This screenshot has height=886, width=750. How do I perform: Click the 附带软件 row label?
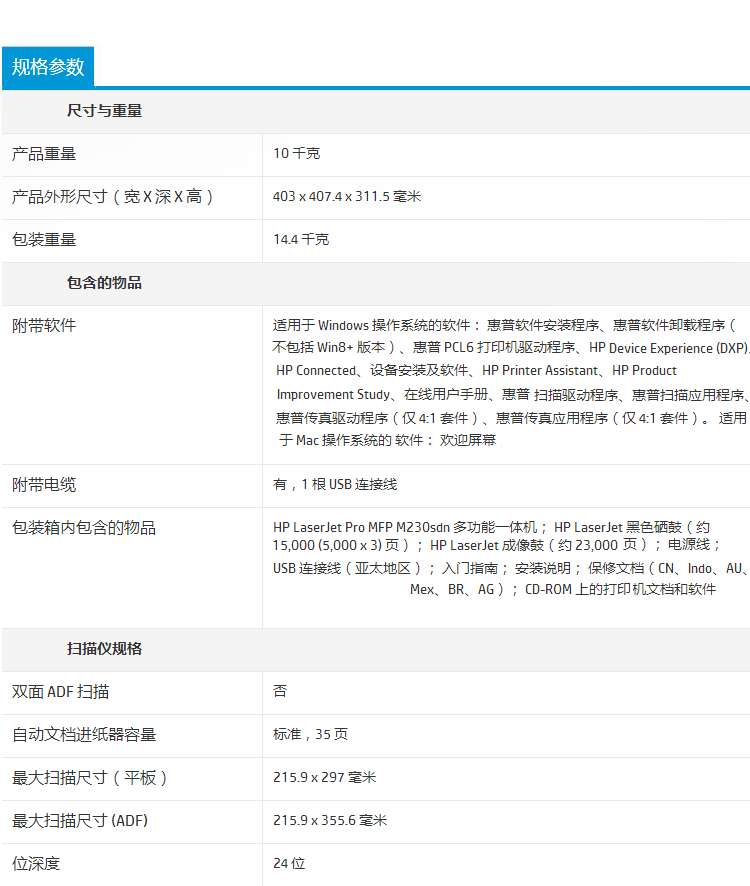tap(44, 325)
